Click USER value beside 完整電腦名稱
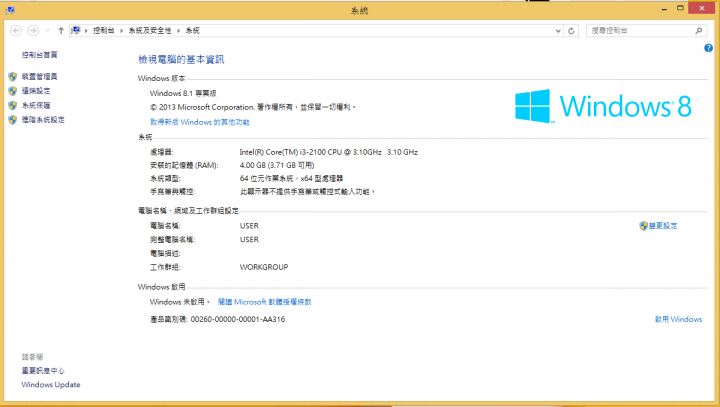 click(249, 239)
